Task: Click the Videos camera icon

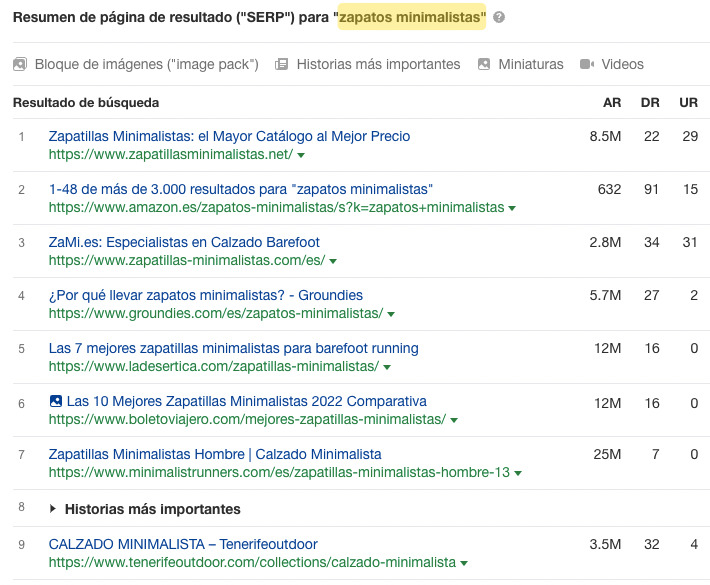Action: tap(587, 64)
